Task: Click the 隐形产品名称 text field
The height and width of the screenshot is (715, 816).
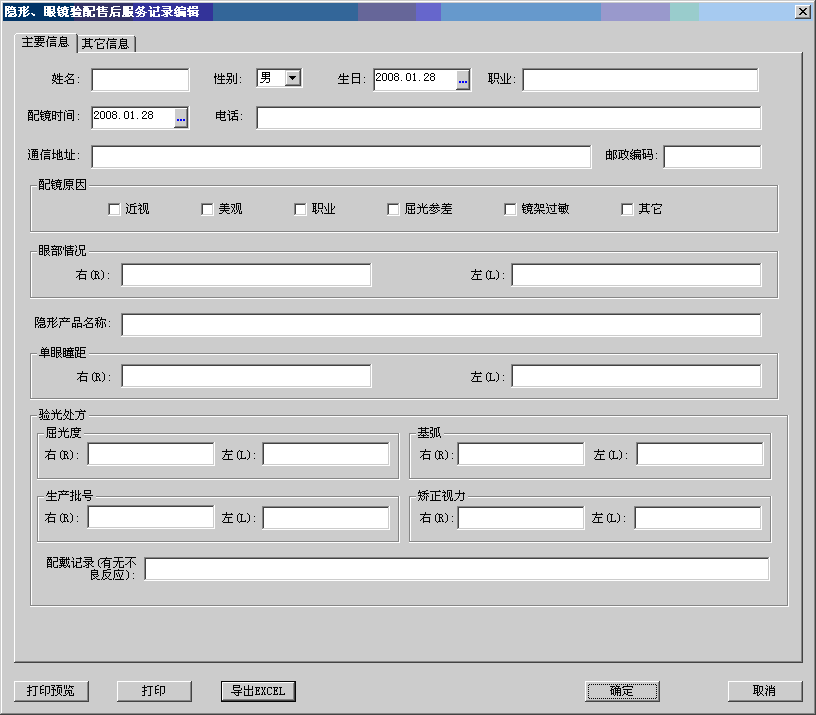Action: [x=441, y=325]
